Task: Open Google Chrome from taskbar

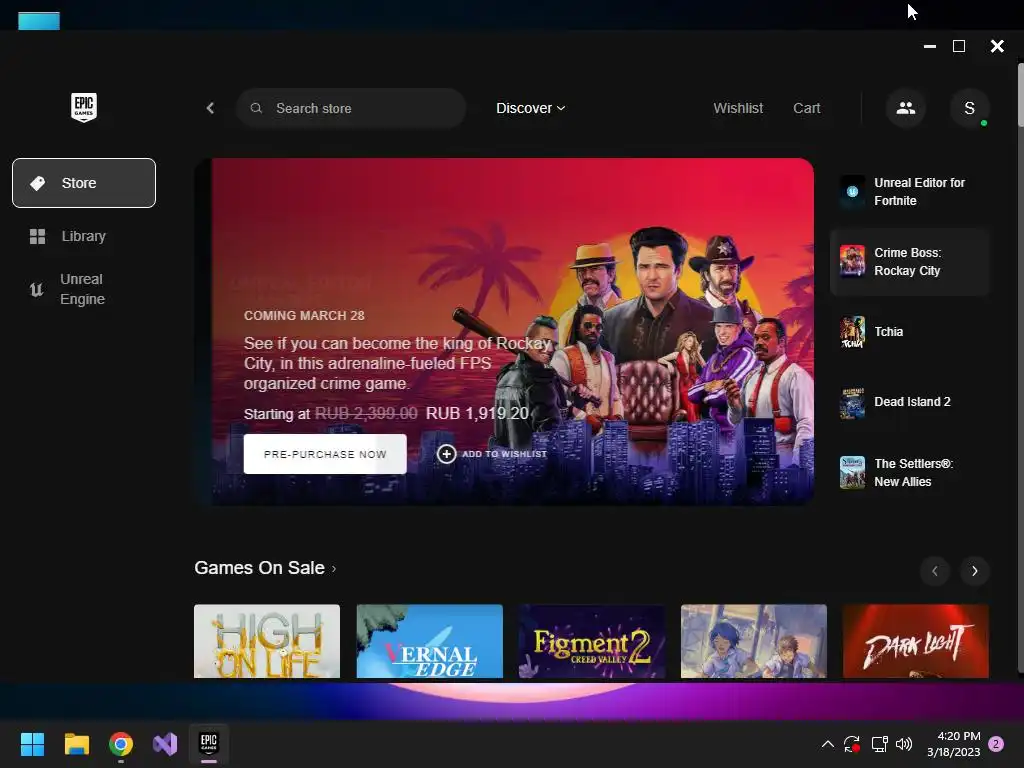Action: 121,744
